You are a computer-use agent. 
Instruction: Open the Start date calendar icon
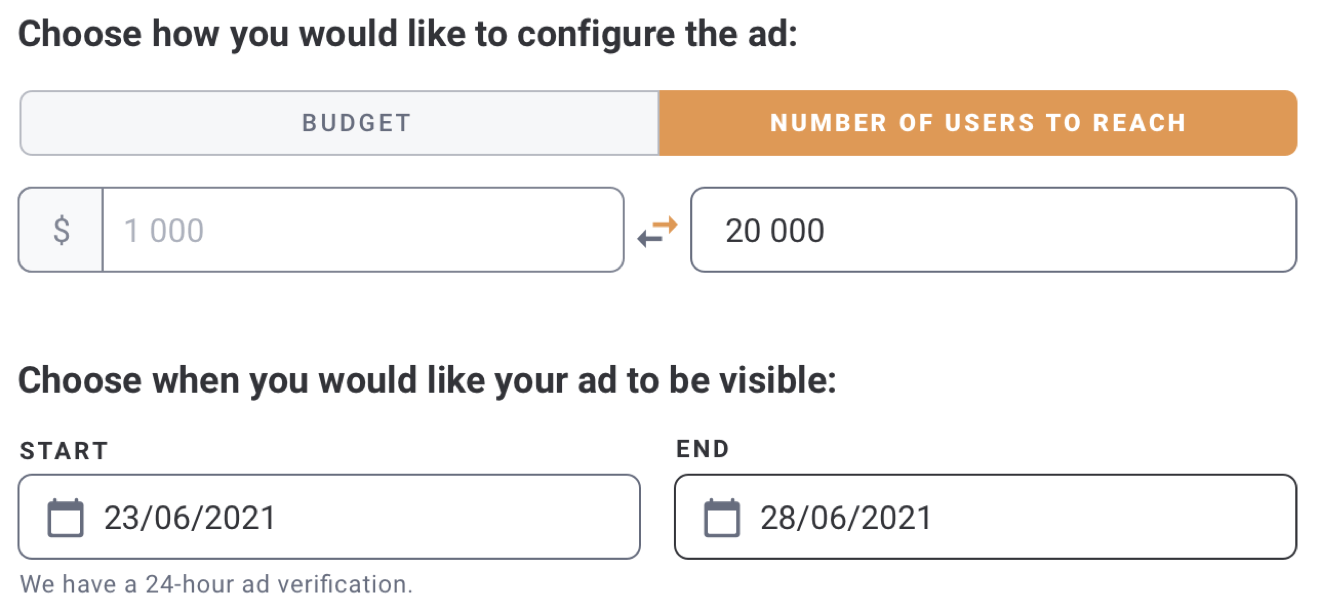pyautogui.click(x=66, y=518)
